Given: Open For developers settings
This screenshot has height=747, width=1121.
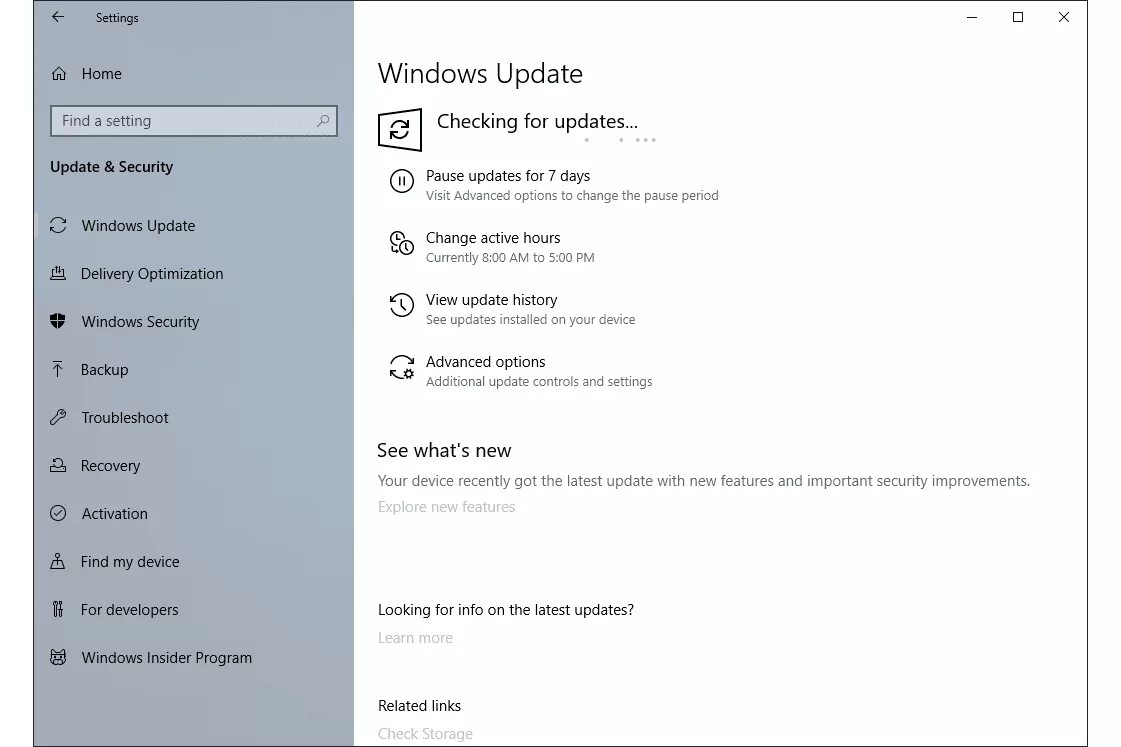Looking at the screenshot, I should pos(129,610).
